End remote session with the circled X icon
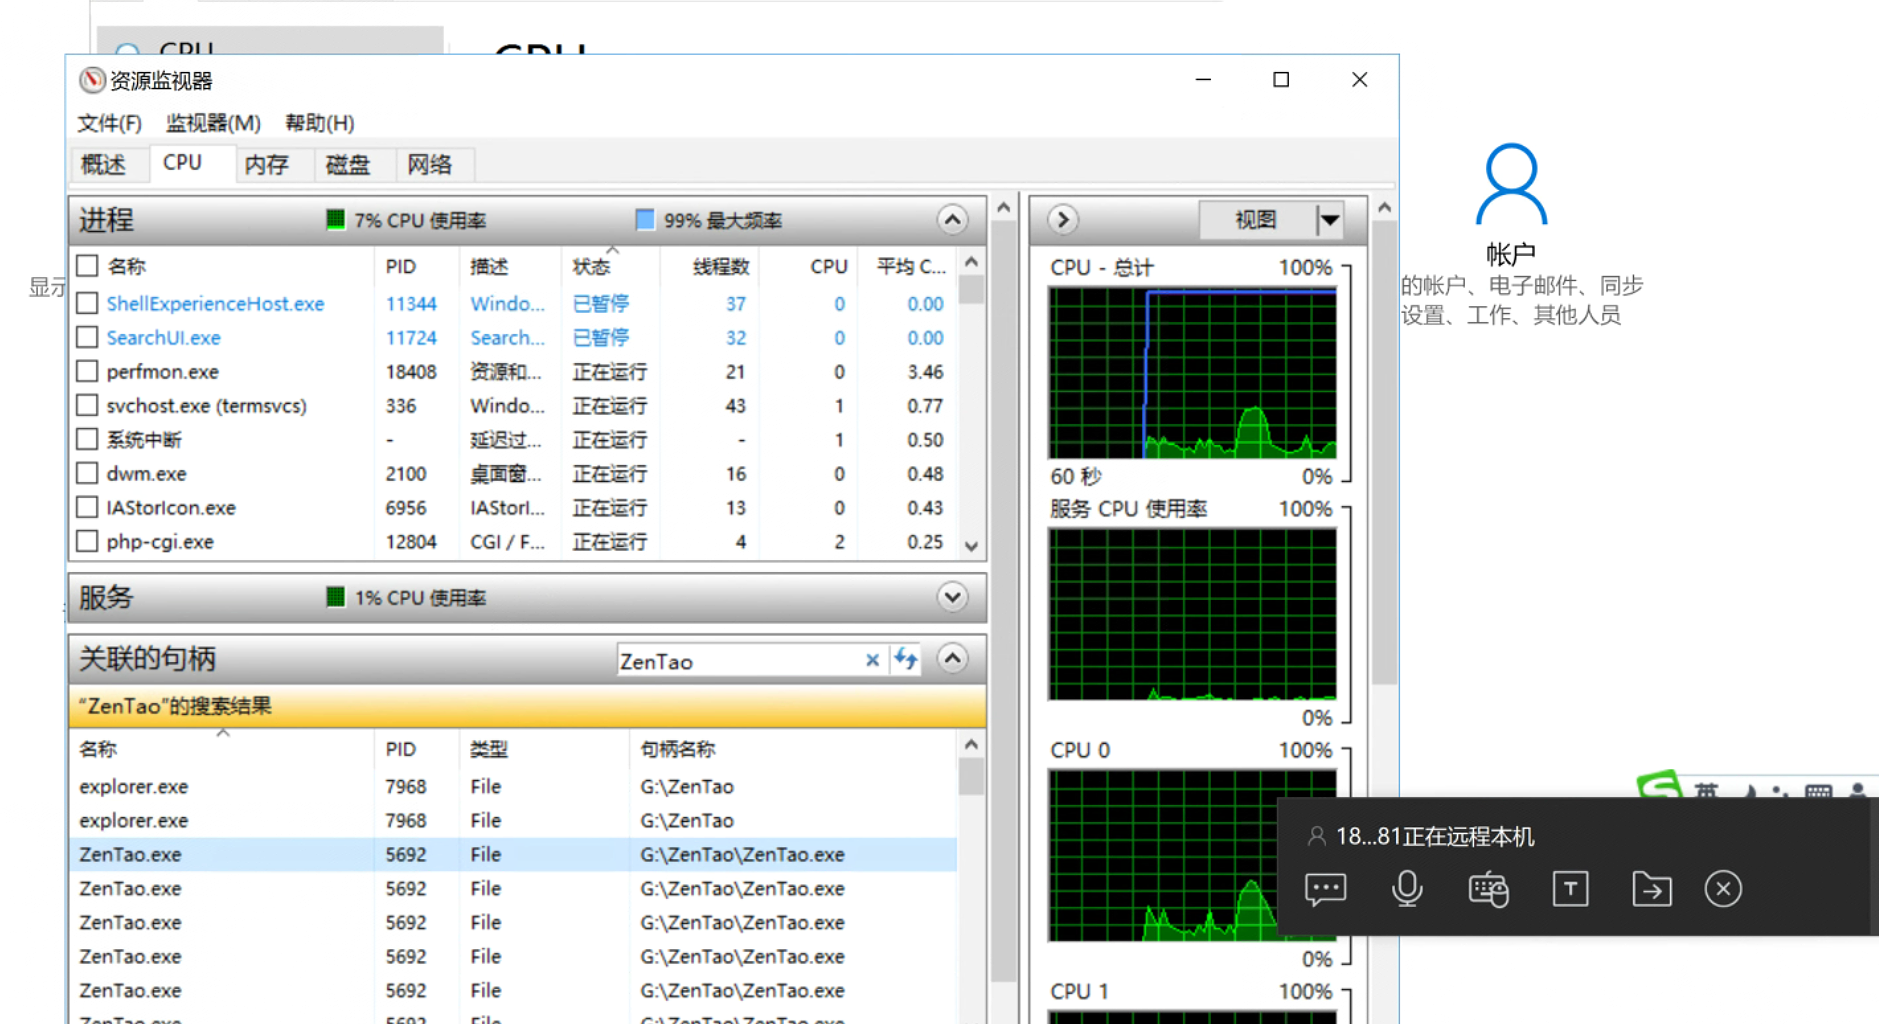1879x1024 pixels. click(x=1723, y=889)
